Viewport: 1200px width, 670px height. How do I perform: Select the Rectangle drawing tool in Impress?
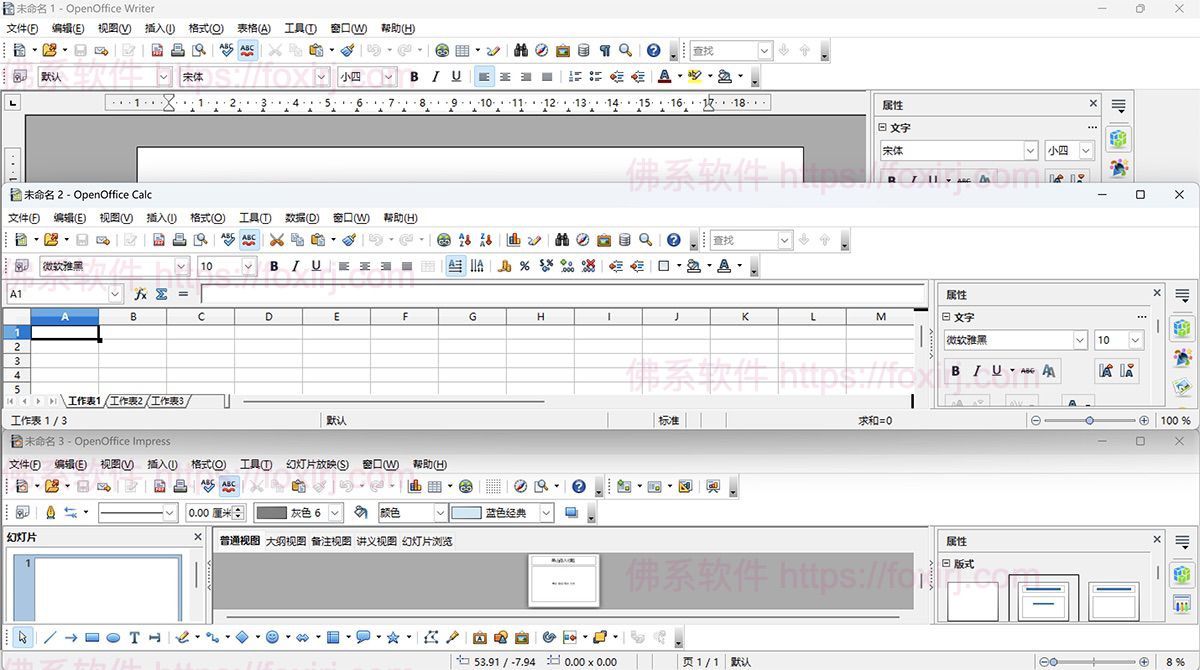(x=91, y=637)
